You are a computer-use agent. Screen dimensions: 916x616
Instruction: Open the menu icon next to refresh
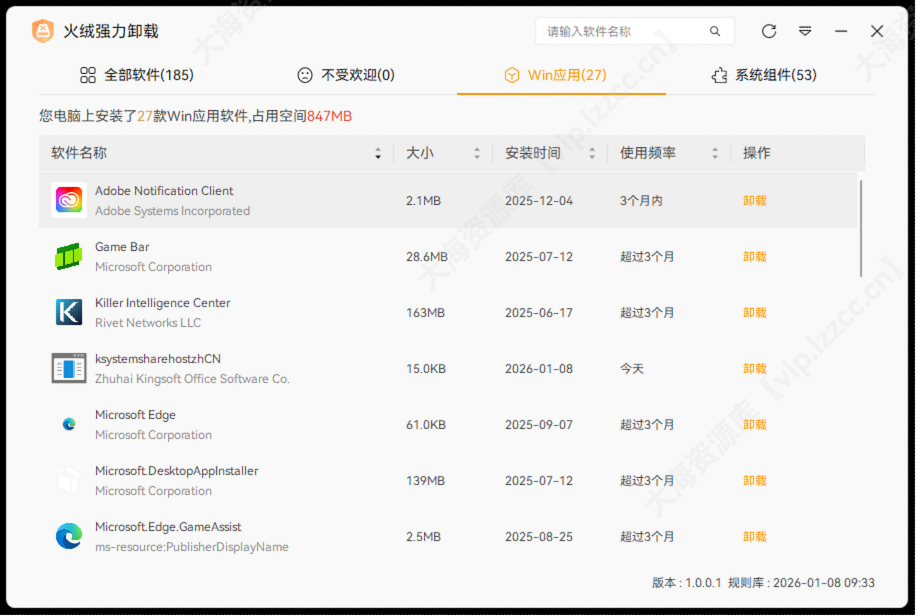805,31
